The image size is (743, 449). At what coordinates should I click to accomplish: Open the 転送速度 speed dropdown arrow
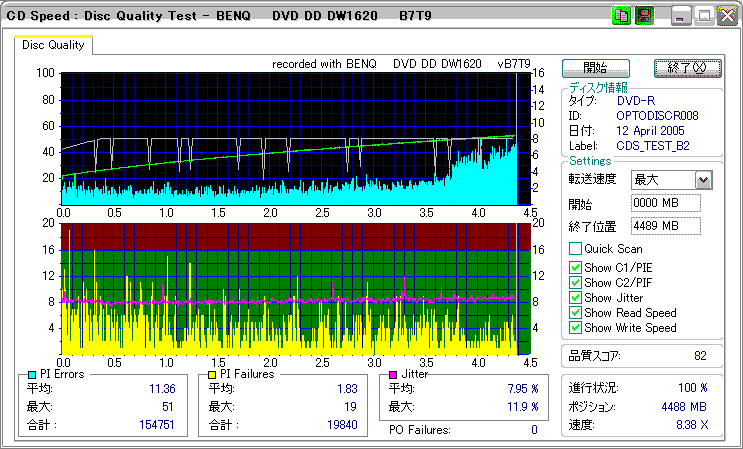pyautogui.click(x=703, y=180)
